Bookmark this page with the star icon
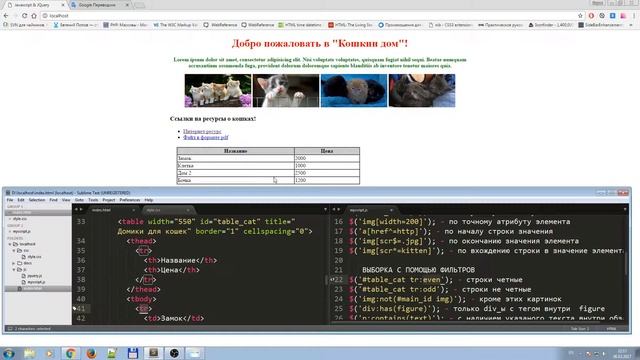 [580, 16]
